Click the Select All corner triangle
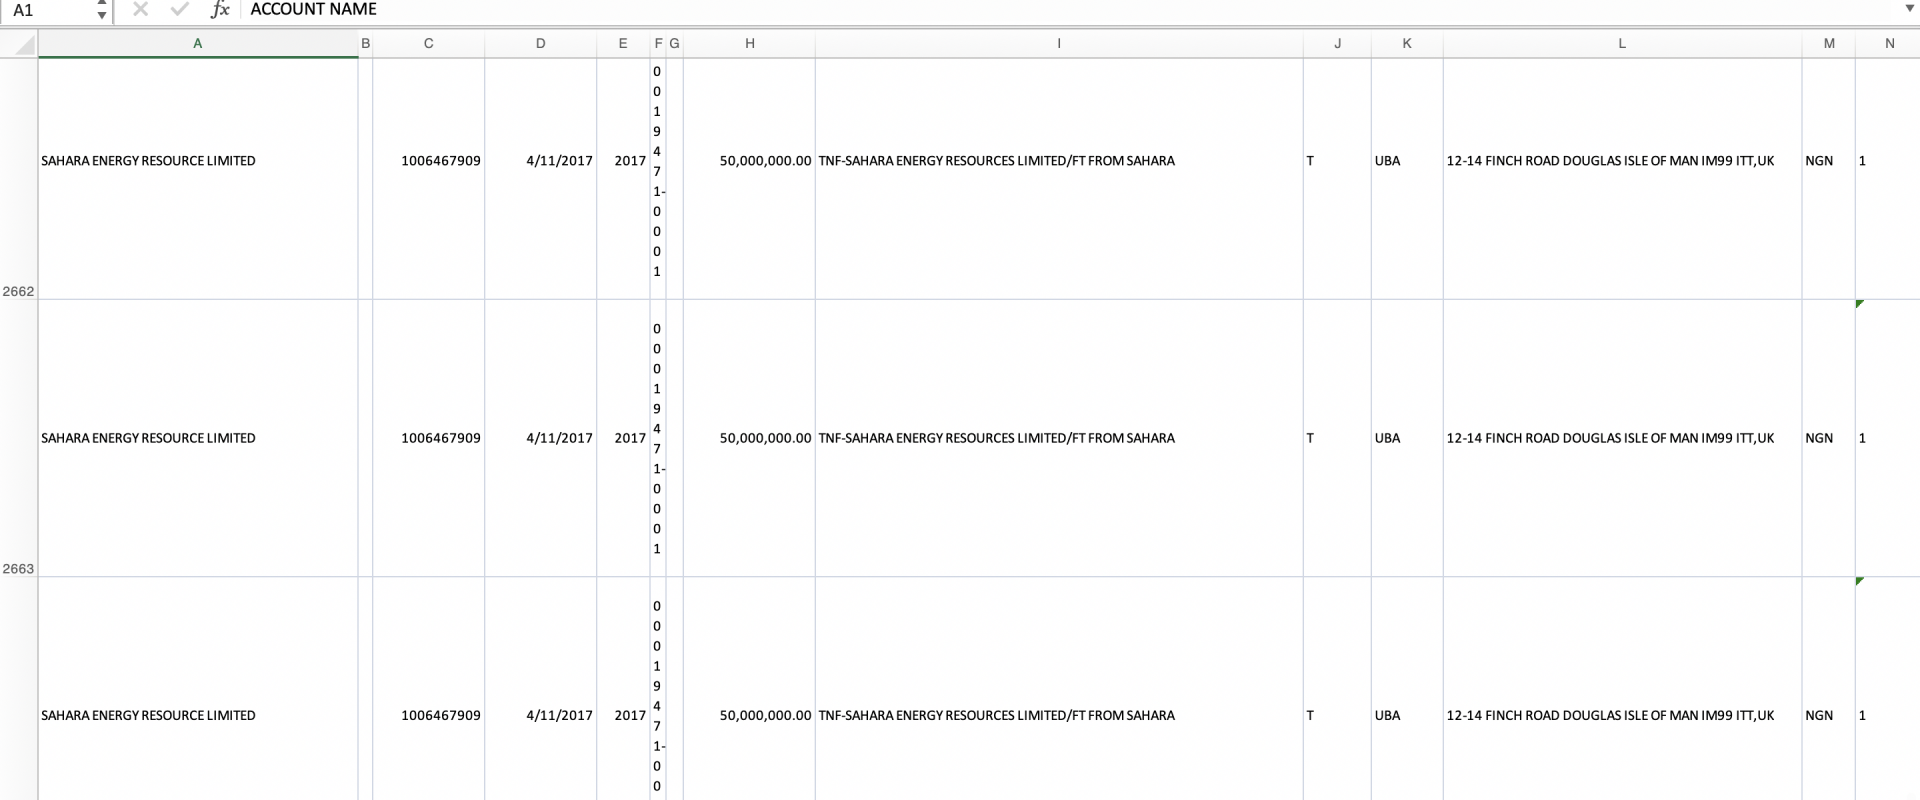The image size is (1920, 800). (25, 45)
